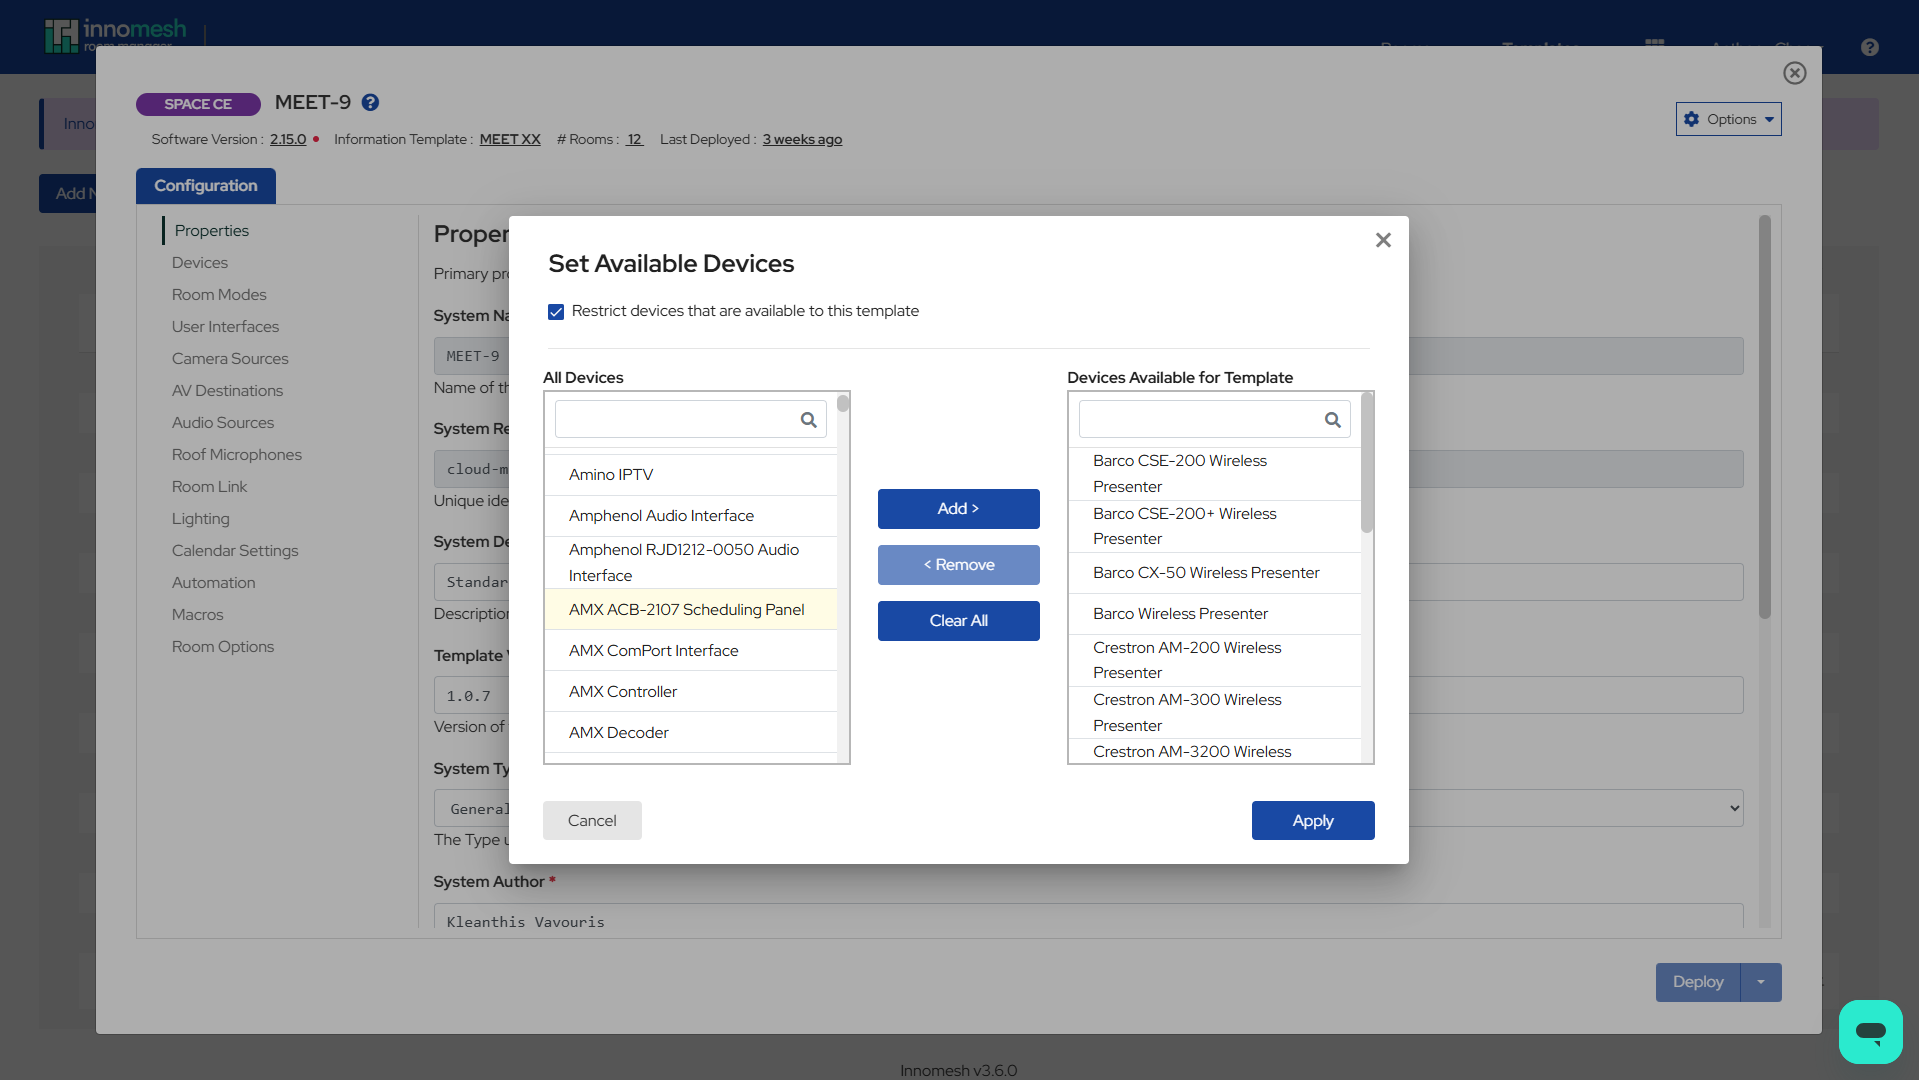The image size is (1919, 1080).
Task: Close the Set Available Devices dialog
Action: point(1383,240)
